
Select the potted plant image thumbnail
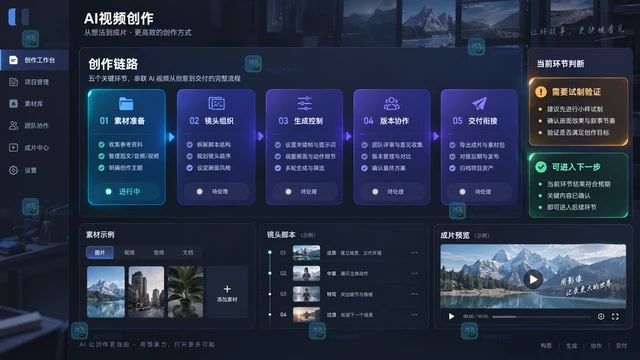(x=185, y=292)
